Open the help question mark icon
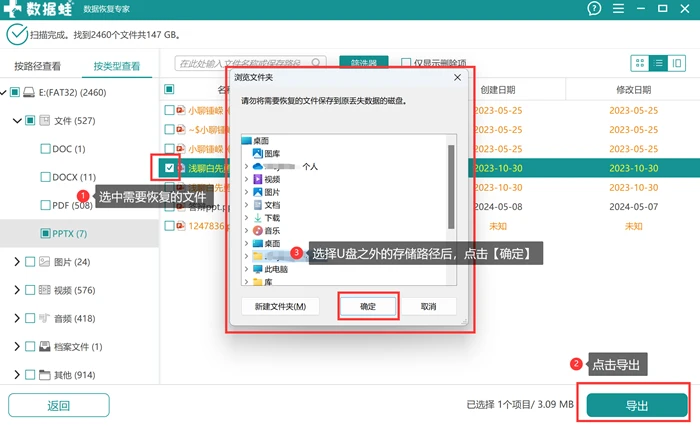The image size is (700, 426). click(594, 8)
